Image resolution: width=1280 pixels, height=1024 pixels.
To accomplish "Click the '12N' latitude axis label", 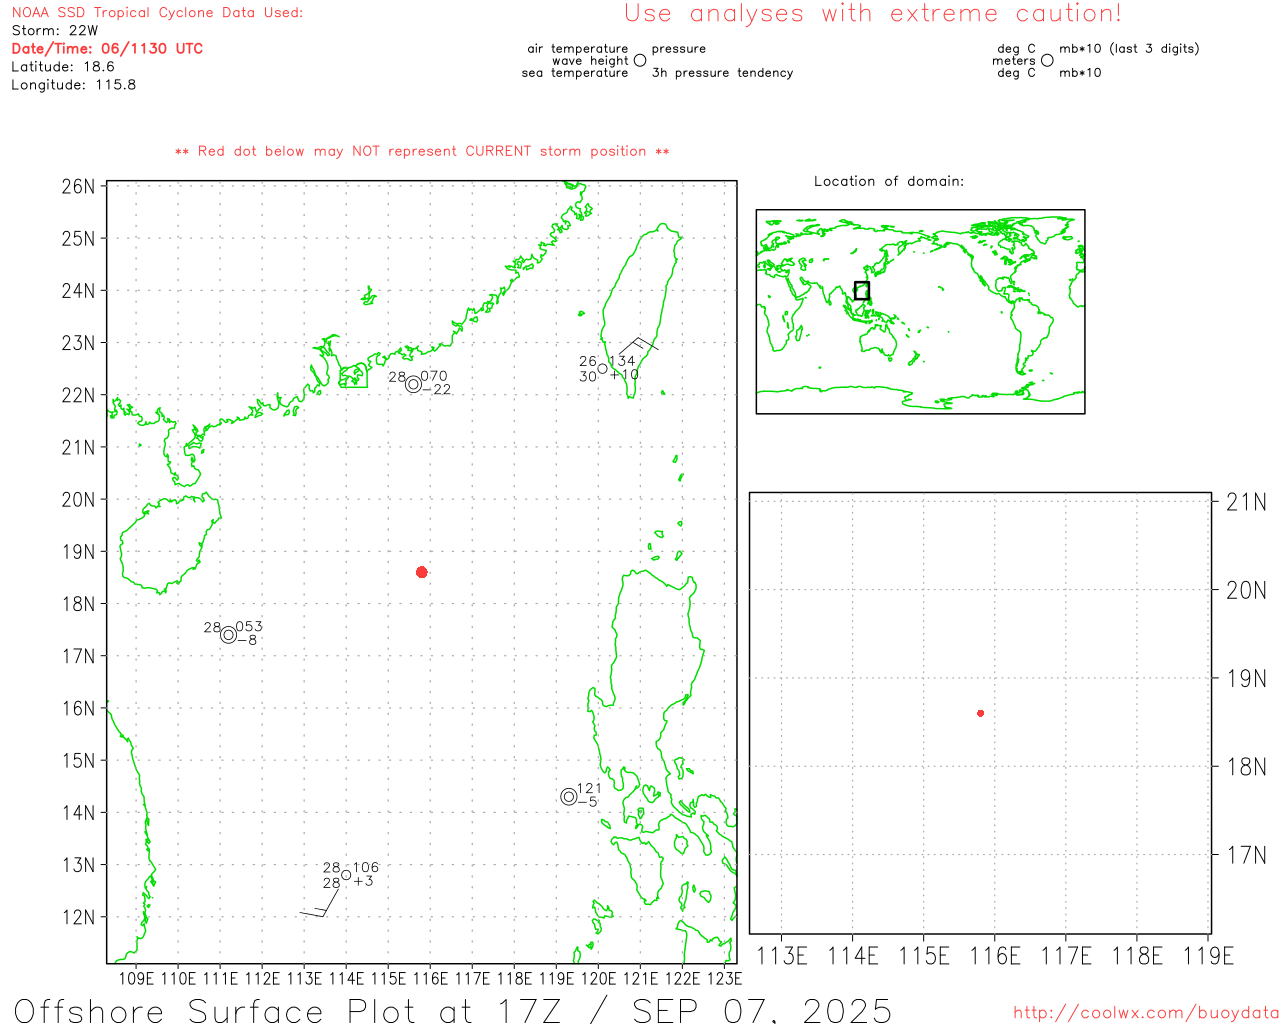I will pos(79,917).
